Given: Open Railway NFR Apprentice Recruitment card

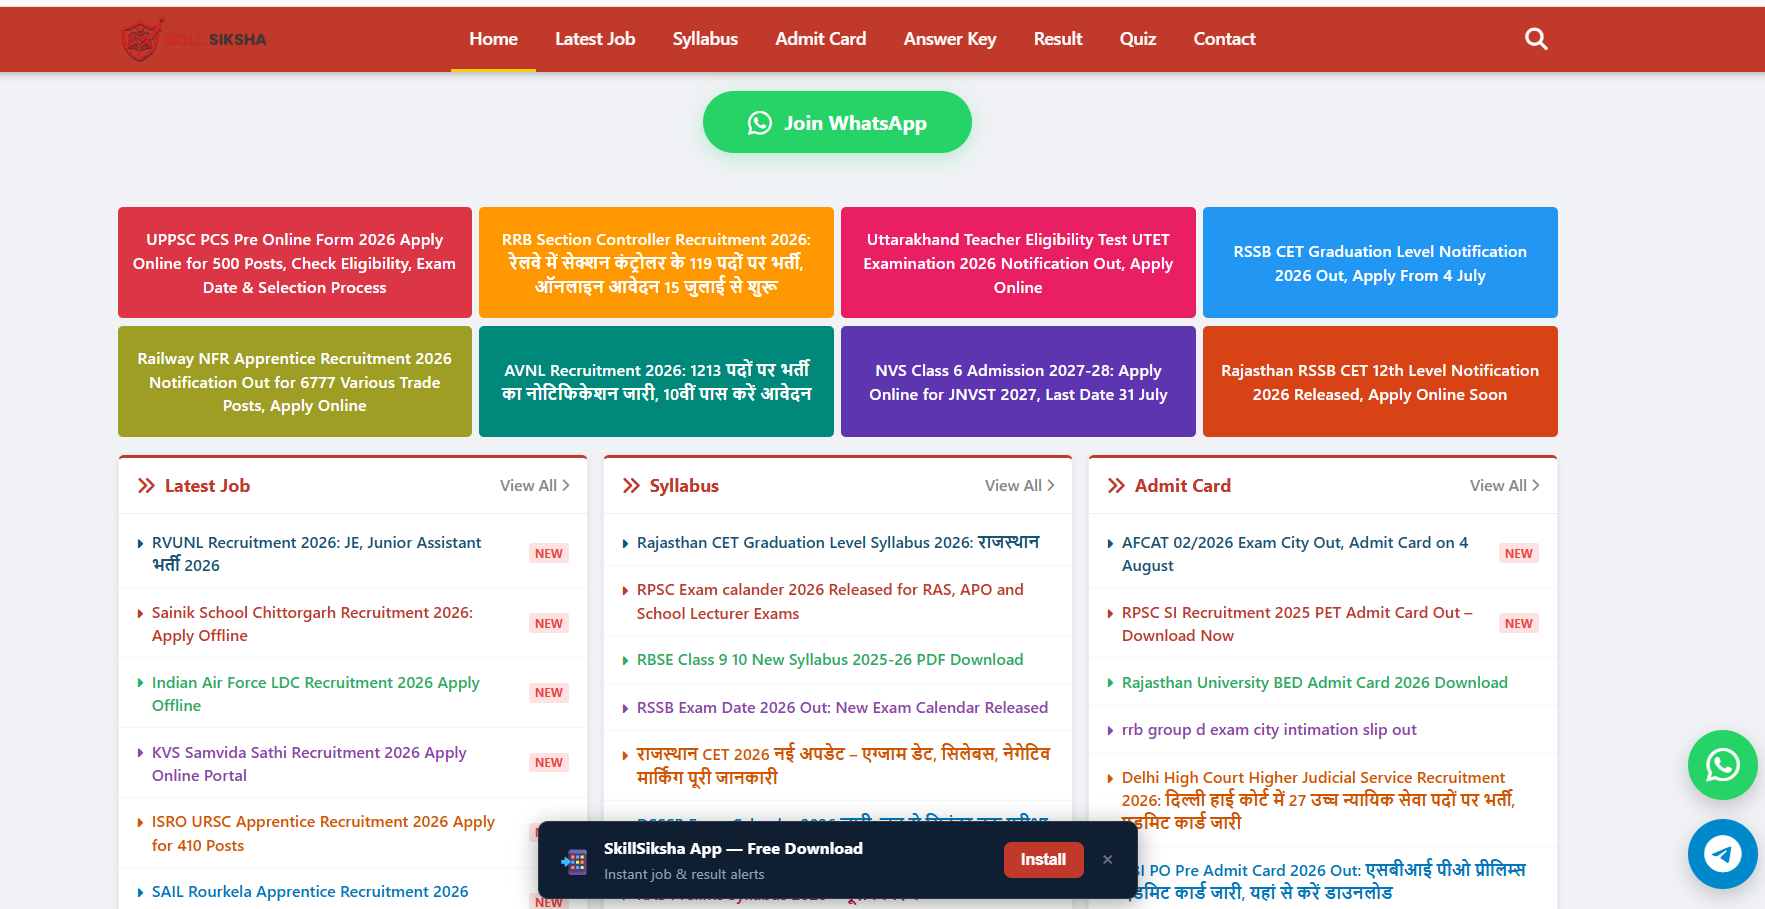Looking at the screenshot, I should pyautogui.click(x=295, y=382).
